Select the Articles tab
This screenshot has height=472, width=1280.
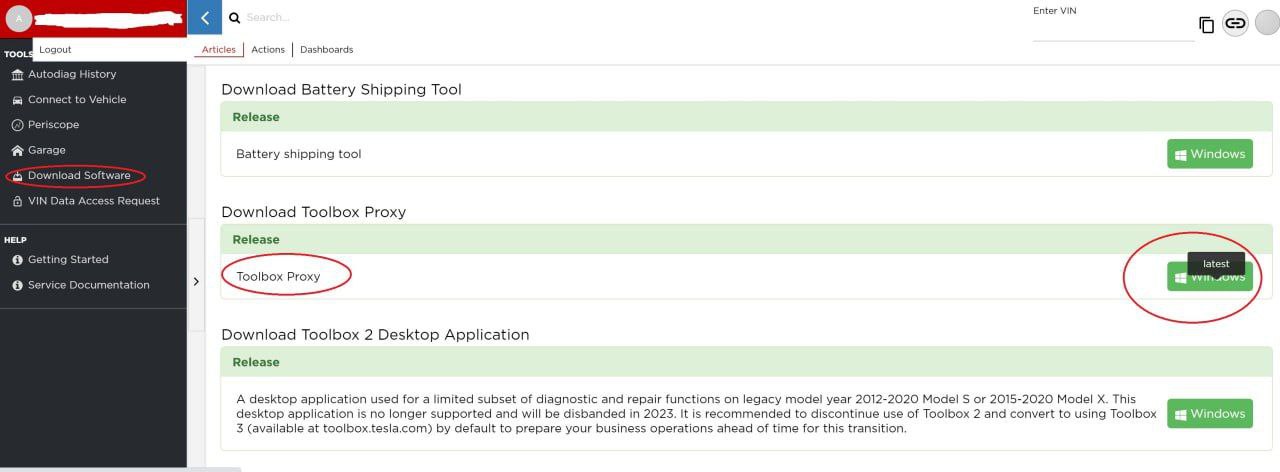pyautogui.click(x=218, y=49)
